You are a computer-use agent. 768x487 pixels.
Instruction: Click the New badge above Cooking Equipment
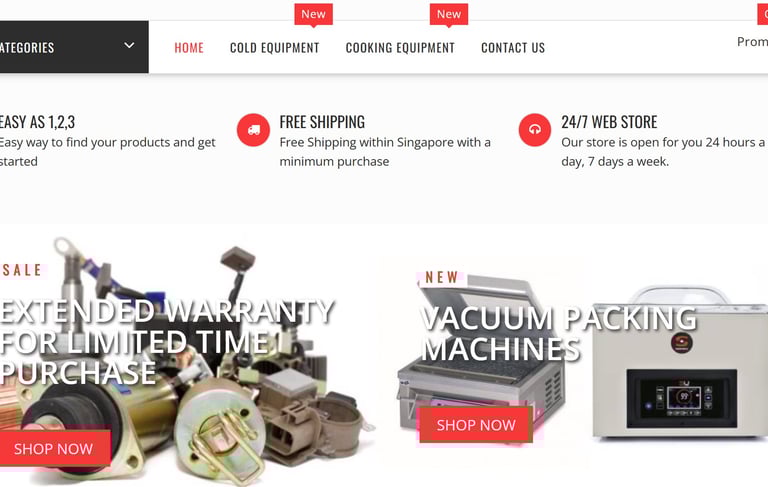click(x=449, y=15)
